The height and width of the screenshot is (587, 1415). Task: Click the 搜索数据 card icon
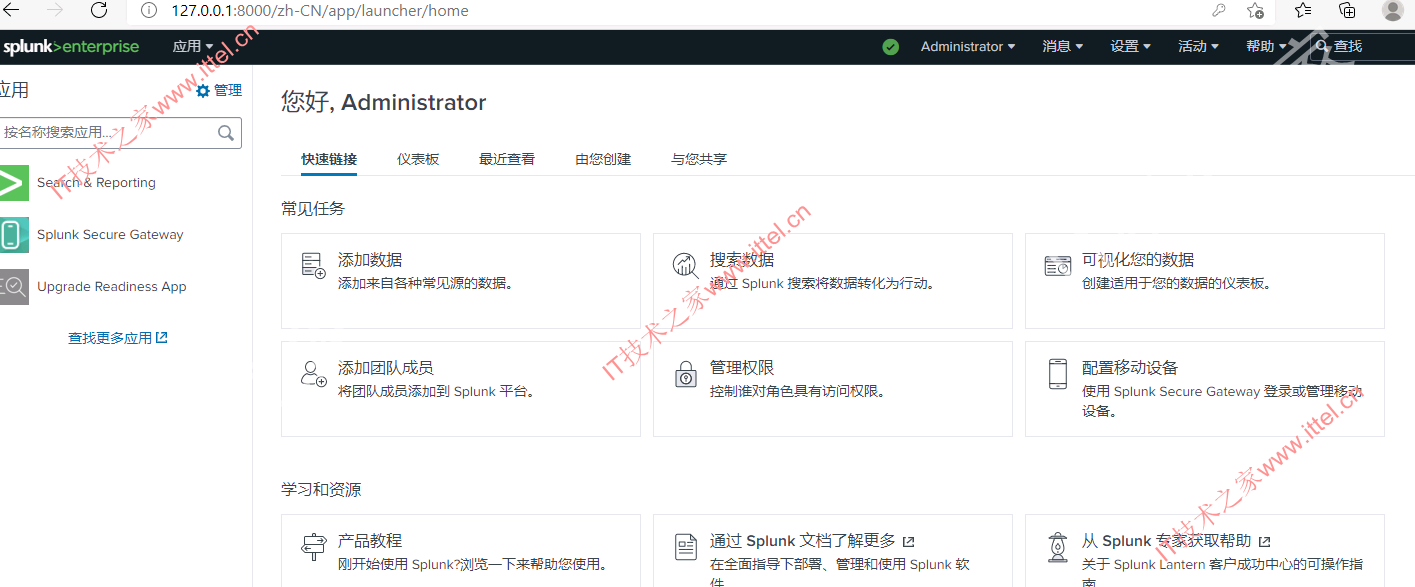(685, 265)
